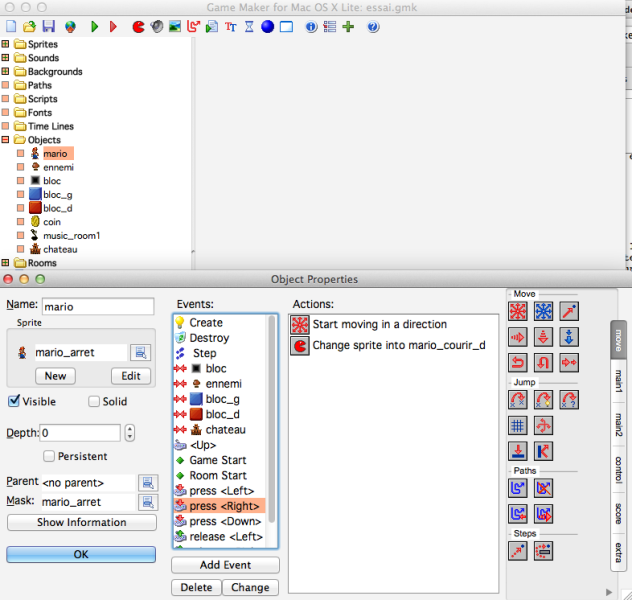The width and height of the screenshot is (632, 600).
Task: Confirm object properties with OK
Action: point(81,554)
